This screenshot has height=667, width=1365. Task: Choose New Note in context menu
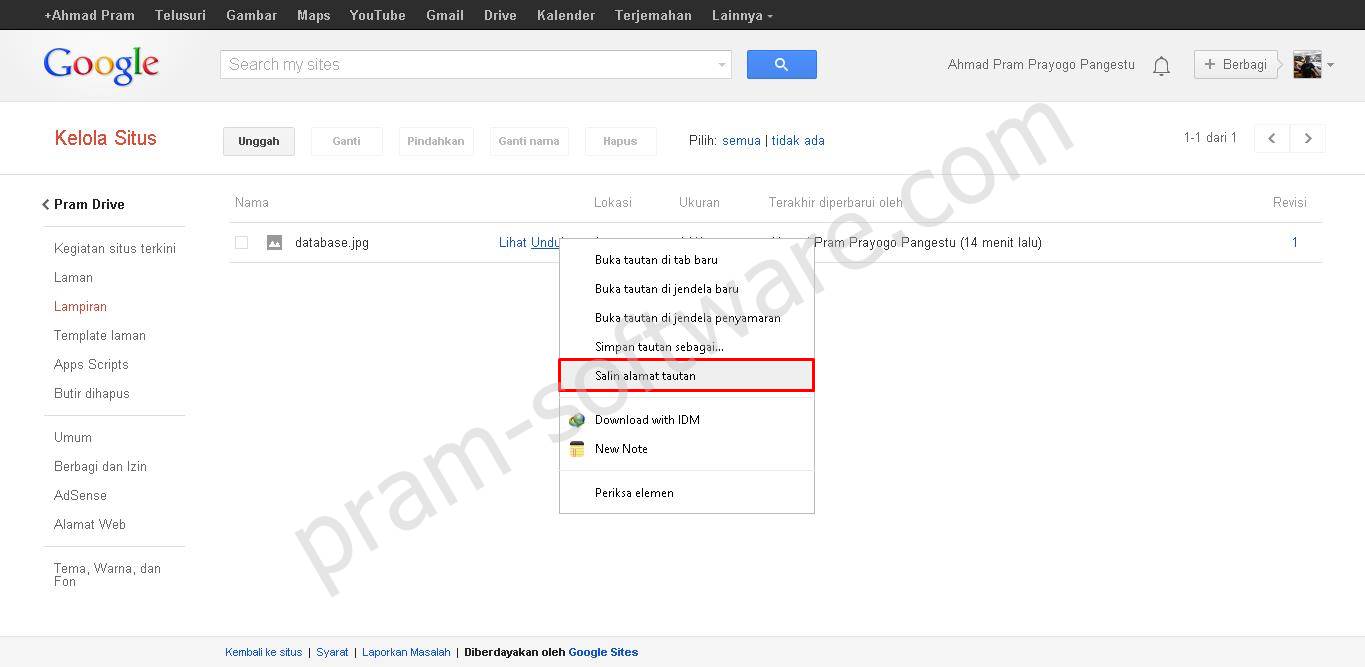(686, 449)
